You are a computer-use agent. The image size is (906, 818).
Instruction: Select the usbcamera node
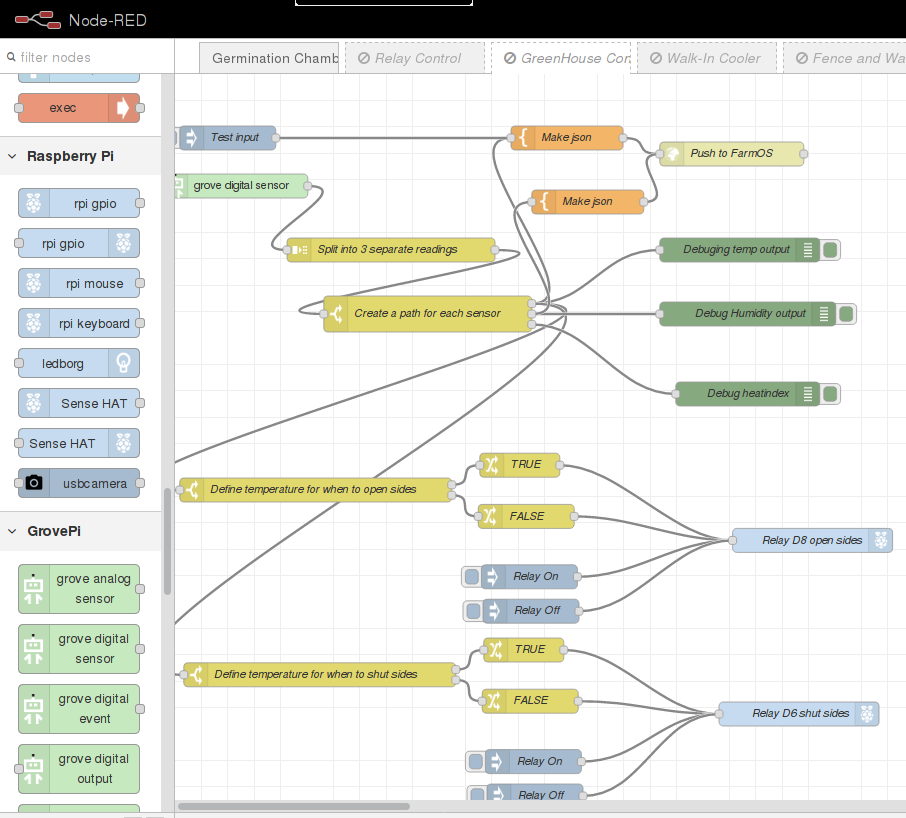click(x=78, y=483)
